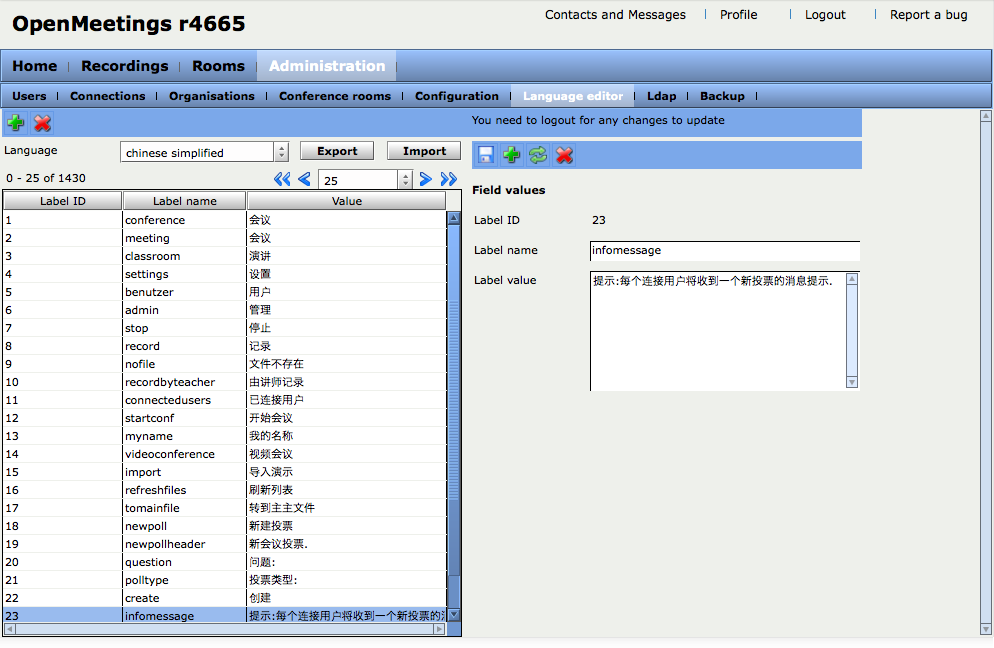Open the Language dropdown showing chinese simplified
Image resolution: width=994 pixels, height=648 pixels.
[204, 152]
